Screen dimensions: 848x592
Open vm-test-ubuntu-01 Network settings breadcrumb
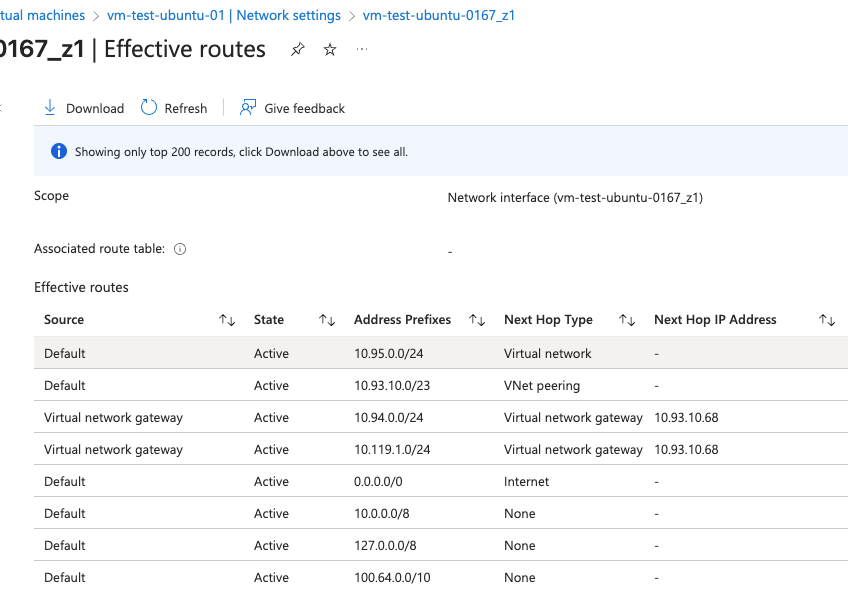point(224,15)
